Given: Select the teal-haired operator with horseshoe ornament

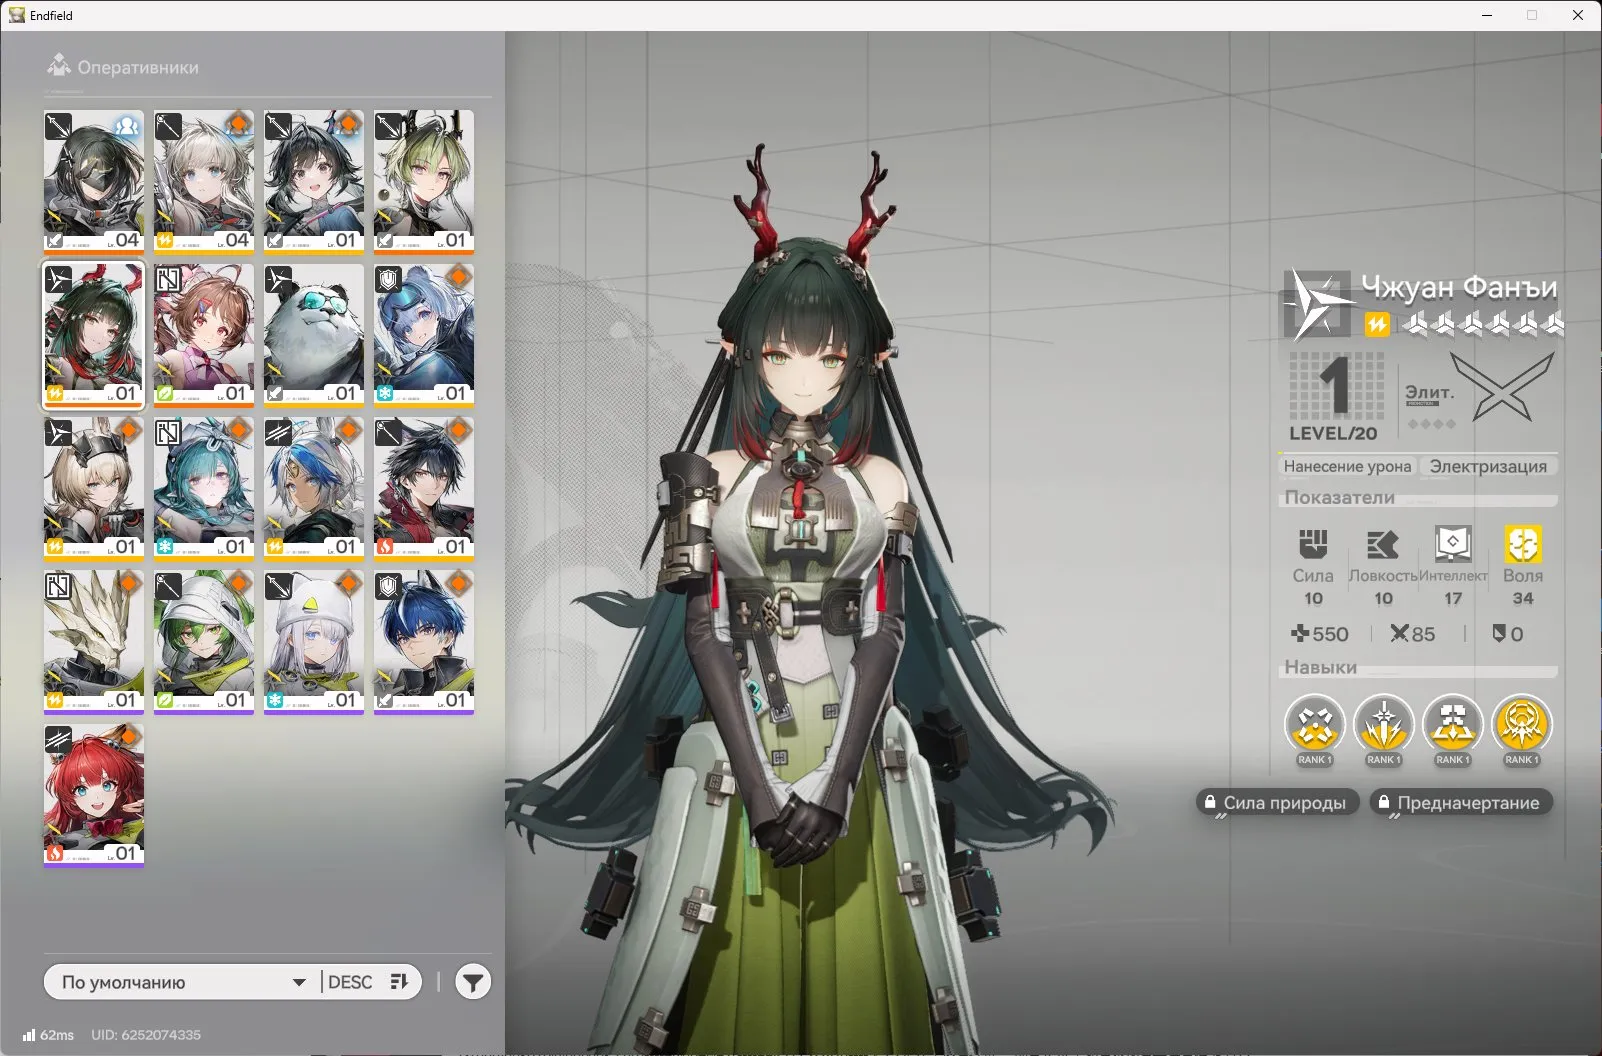Looking at the screenshot, I should click(x=204, y=488).
